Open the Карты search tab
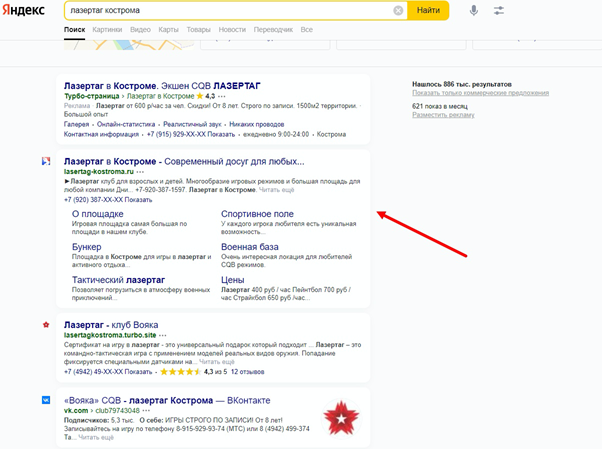This screenshot has width=602, height=449. point(168,30)
